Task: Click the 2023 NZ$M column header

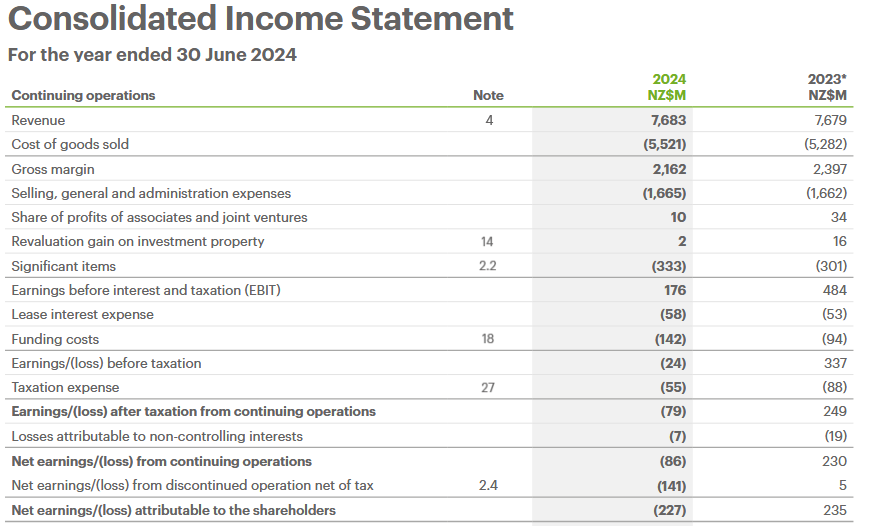Action: point(827,87)
